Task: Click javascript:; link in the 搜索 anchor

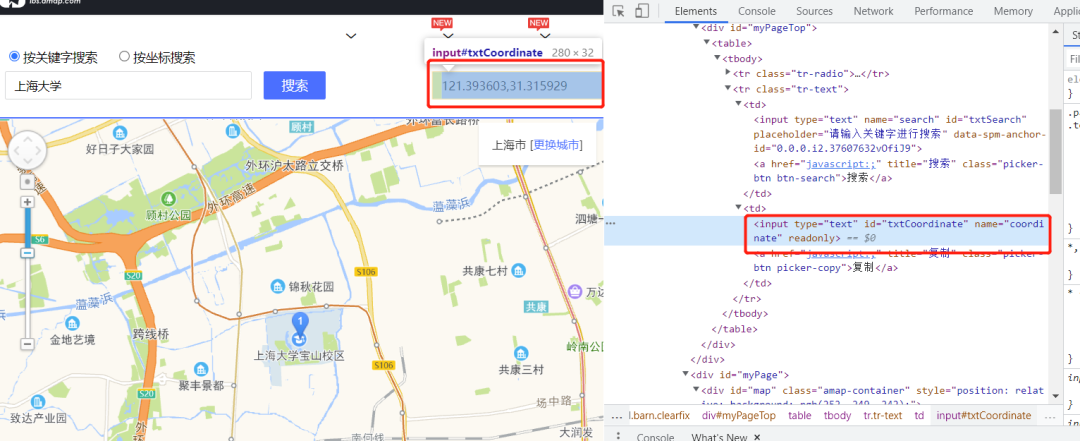Action: (x=840, y=164)
